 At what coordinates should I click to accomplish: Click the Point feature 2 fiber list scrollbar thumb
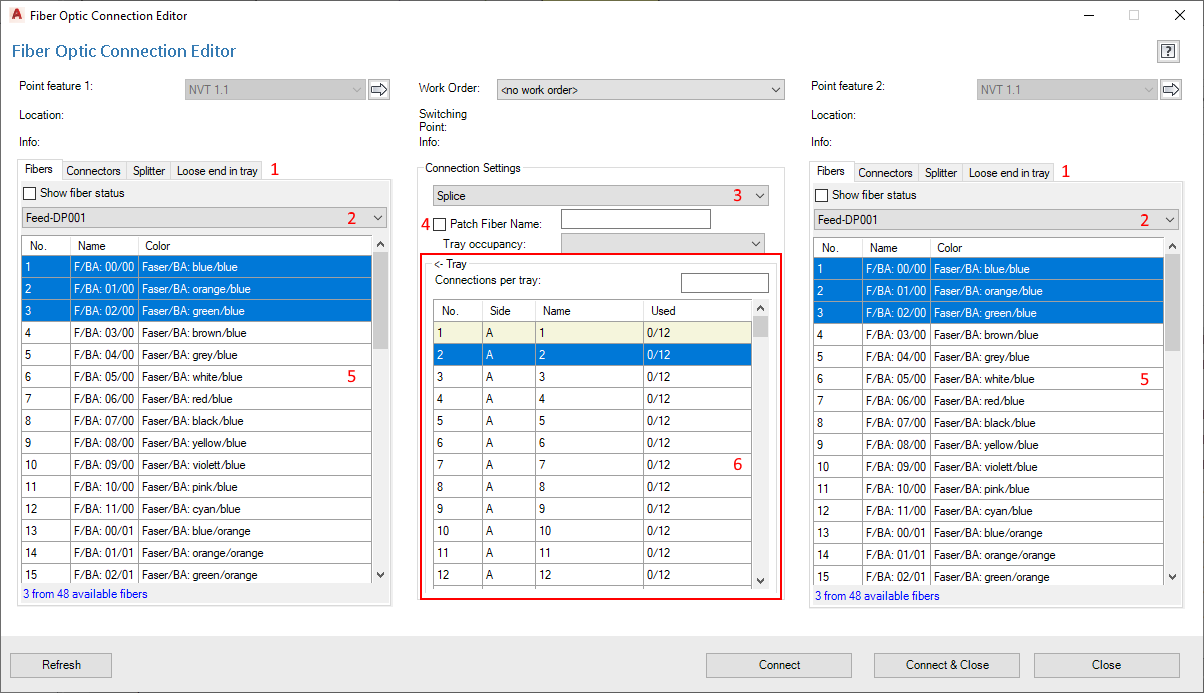[x=1172, y=302]
